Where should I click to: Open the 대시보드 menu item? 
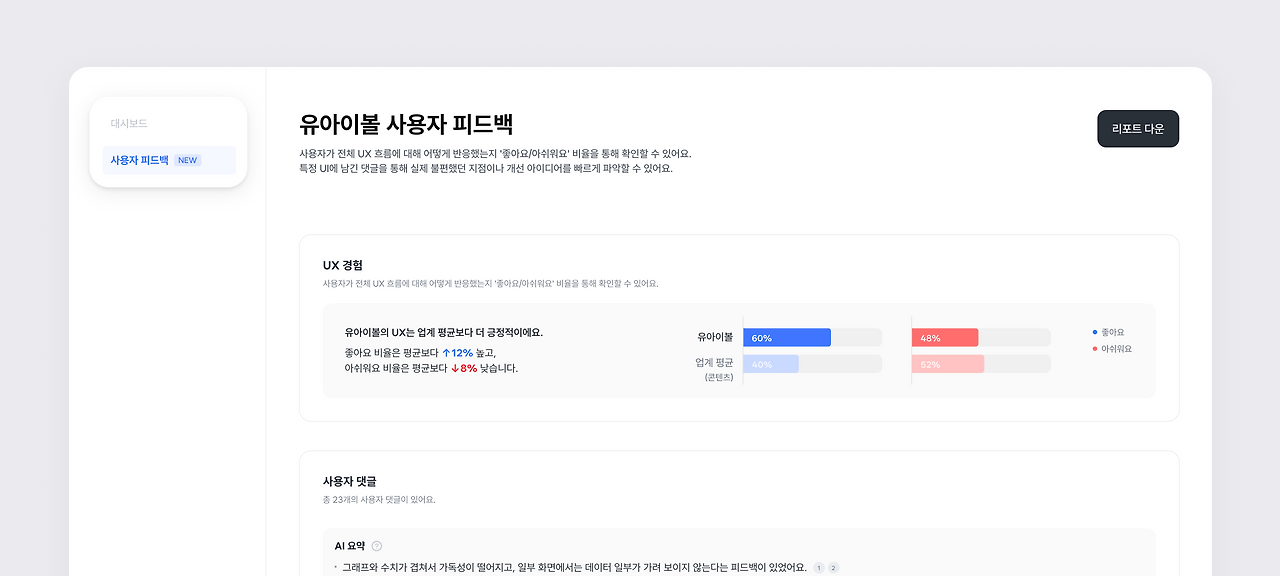[129, 123]
